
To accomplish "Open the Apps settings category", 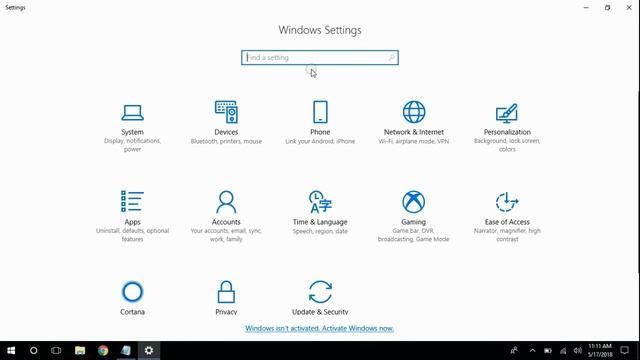I will coord(132,217).
